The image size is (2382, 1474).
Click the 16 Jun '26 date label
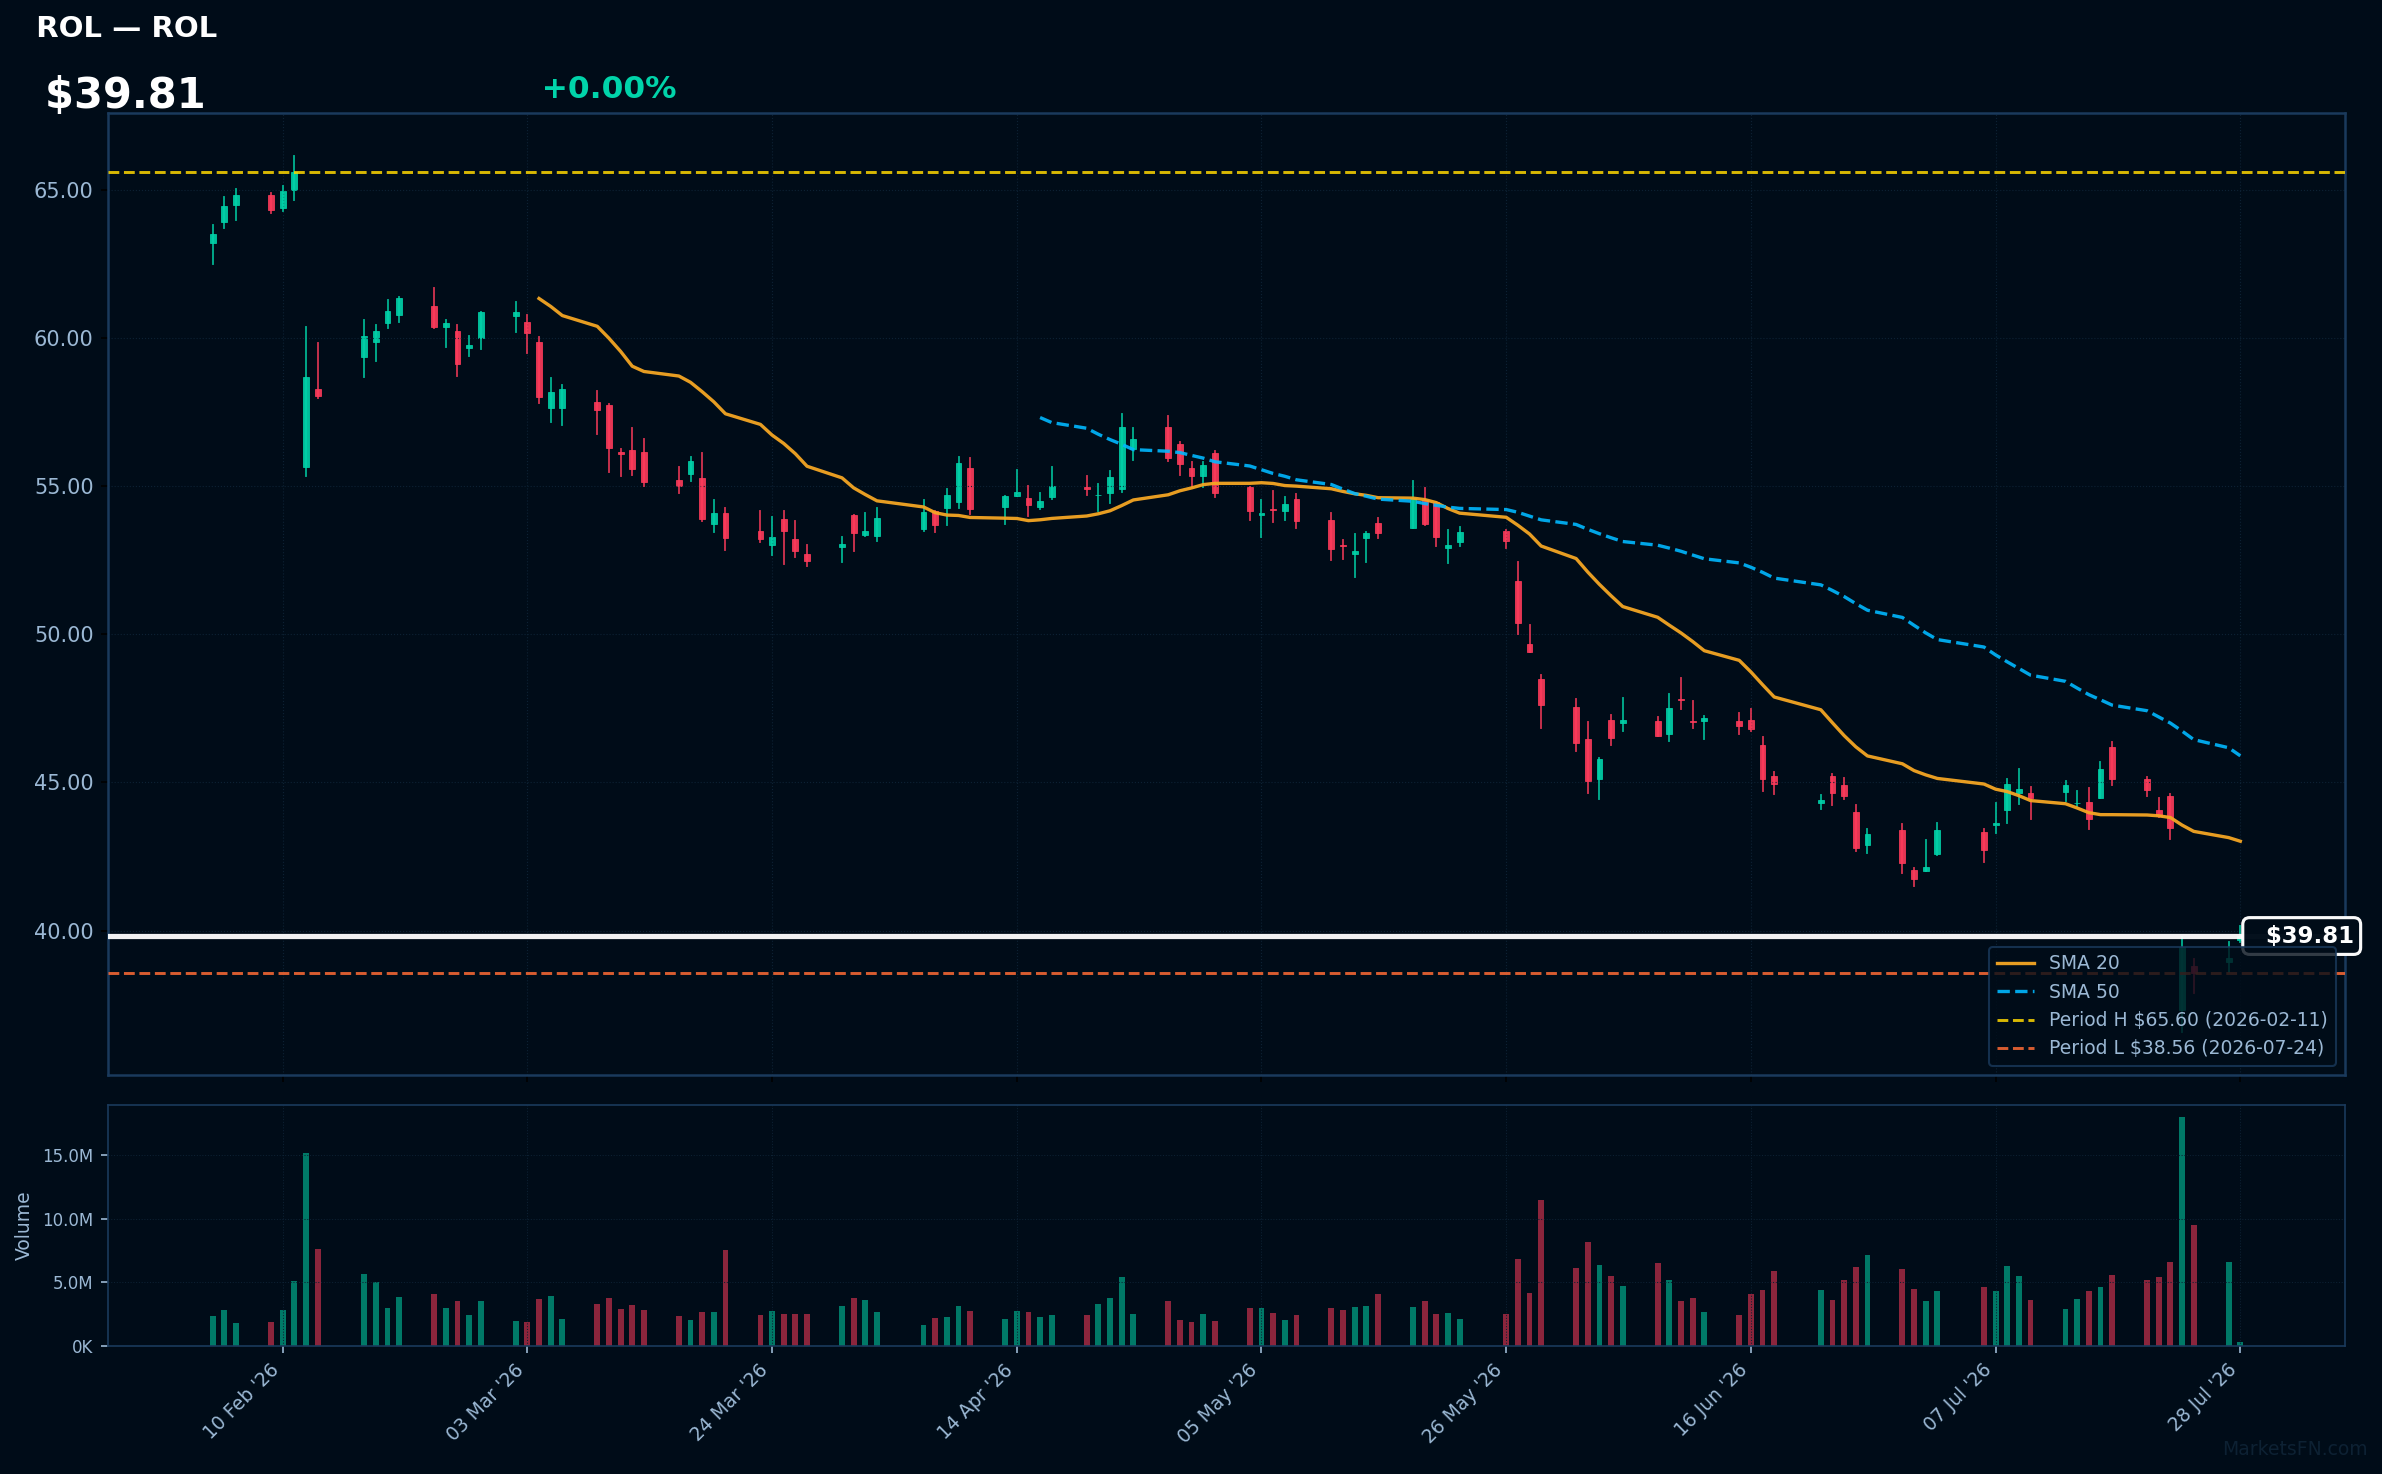[1709, 1401]
